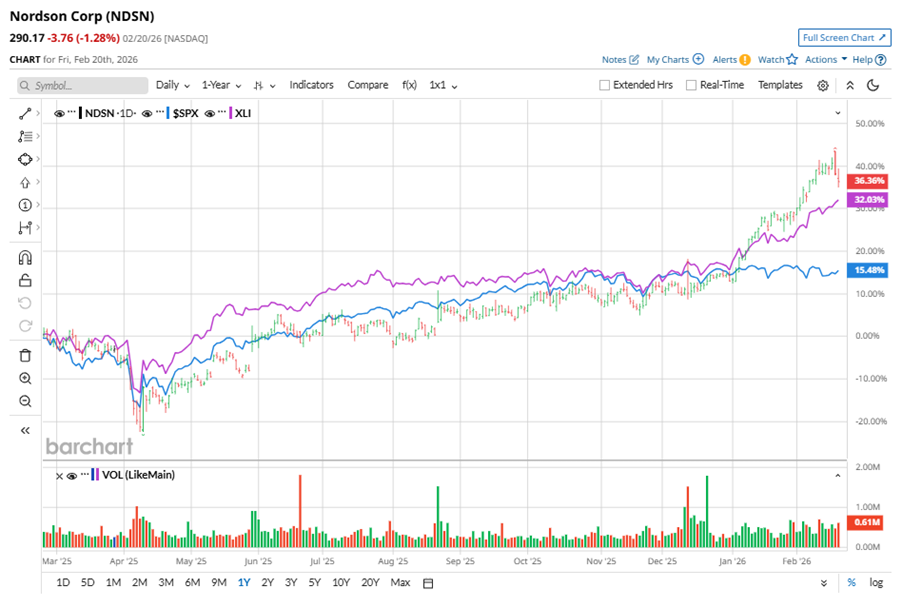Toggle visibility of the VOL indicator
Viewport: 902px width, 608px height.
coord(73,474)
